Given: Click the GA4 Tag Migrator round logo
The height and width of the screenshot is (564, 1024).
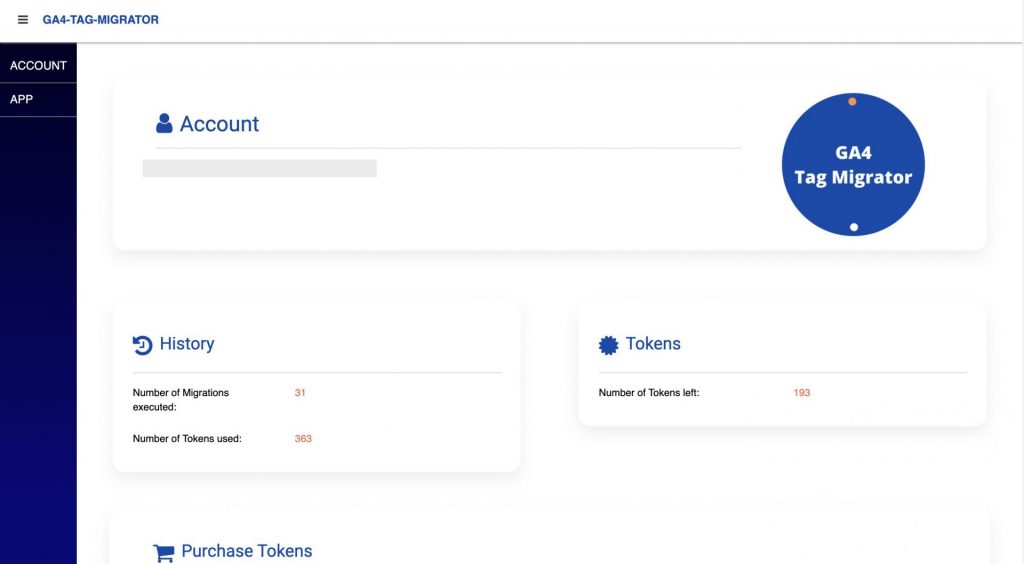Looking at the screenshot, I should point(853,164).
